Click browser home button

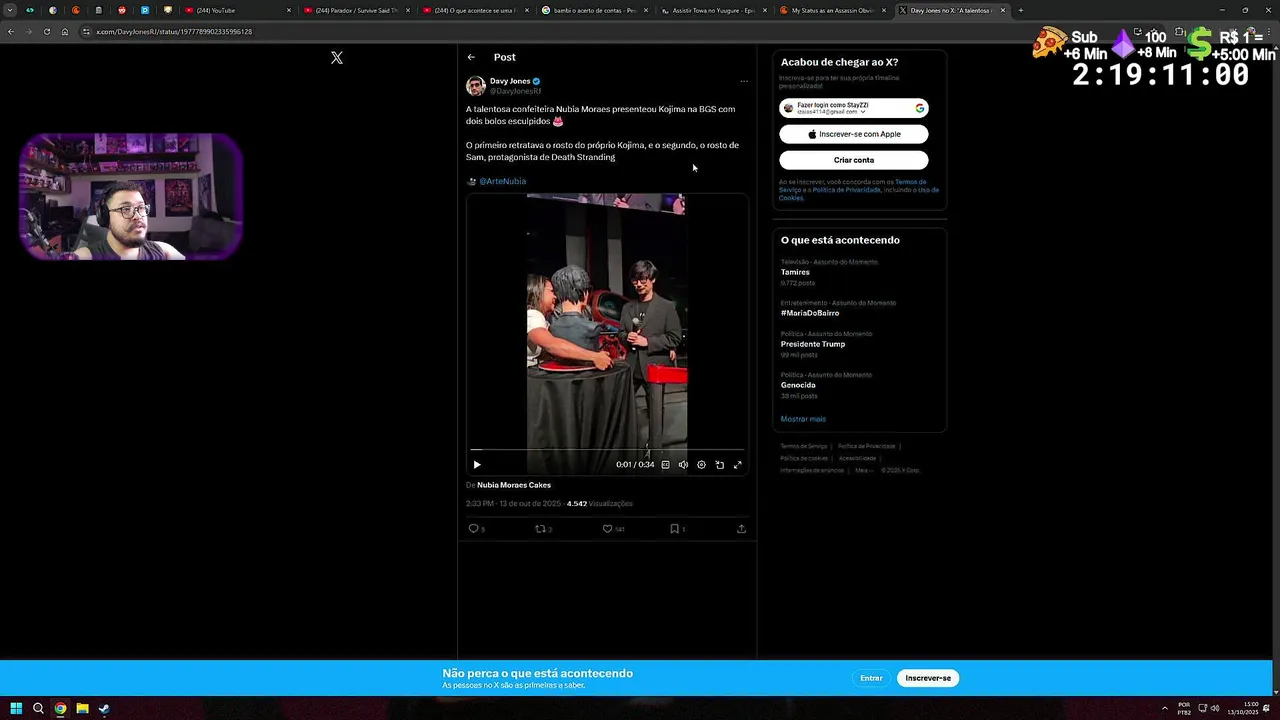click(65, 31)
